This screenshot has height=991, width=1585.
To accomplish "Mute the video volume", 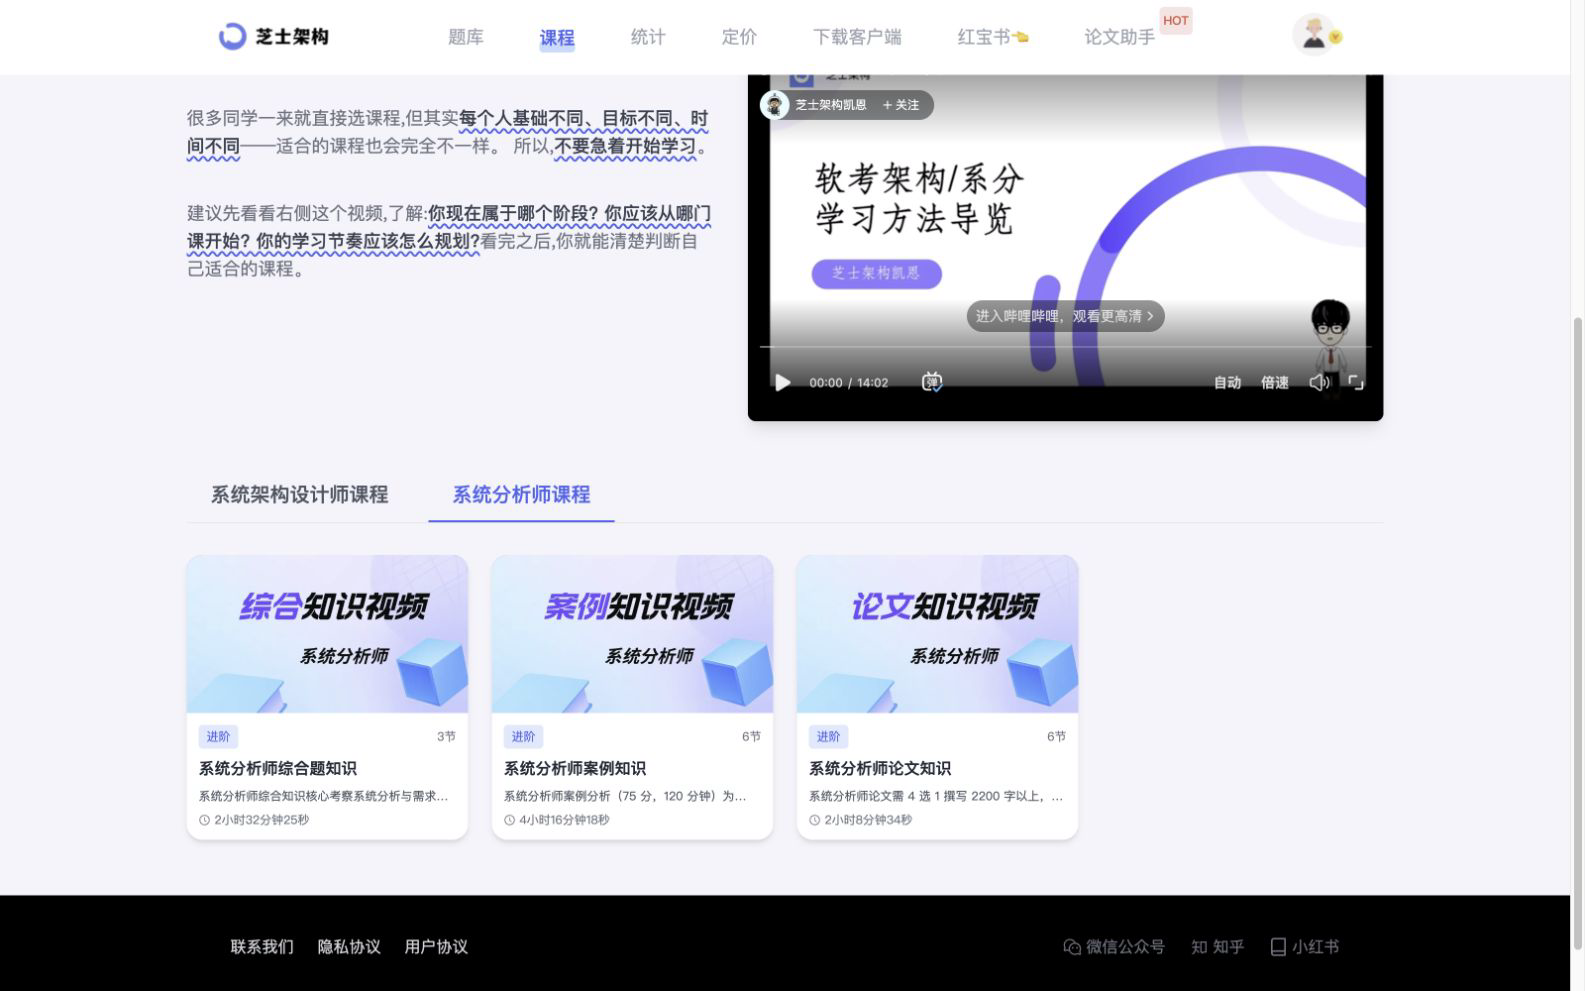I will [x=1320, y=382].
